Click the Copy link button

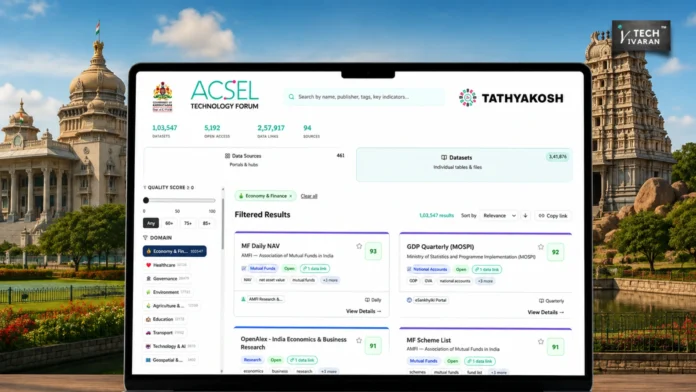pos(553,216)
